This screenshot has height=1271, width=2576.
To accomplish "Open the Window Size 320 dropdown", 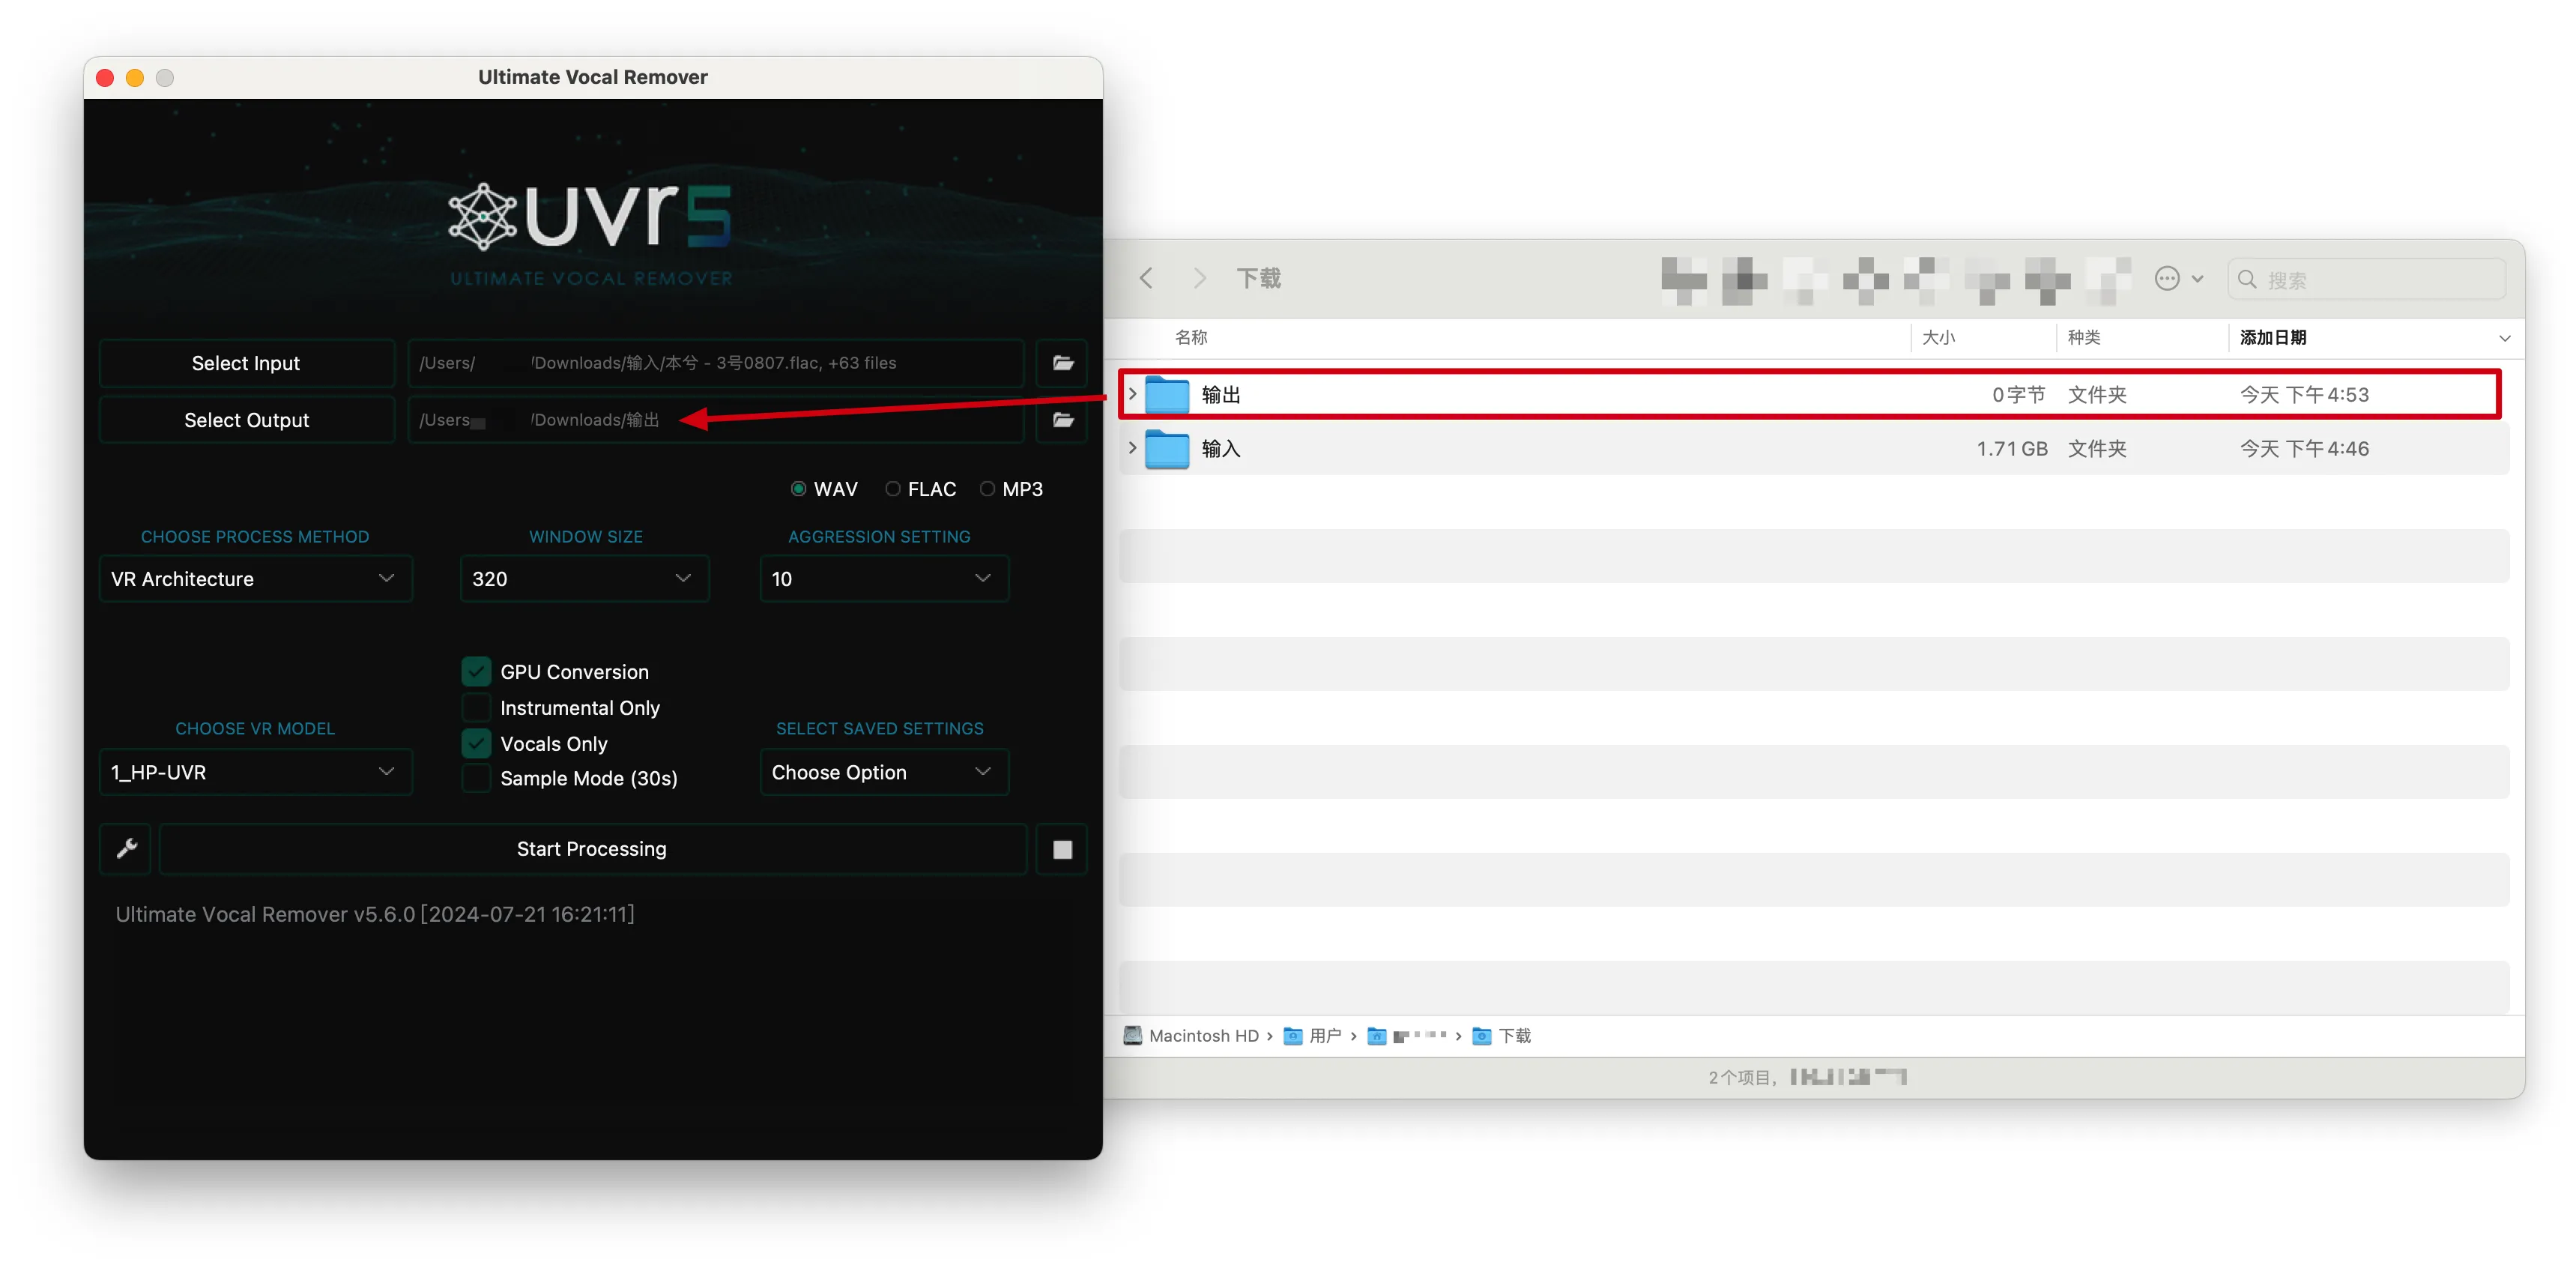I will click(585, 579).
